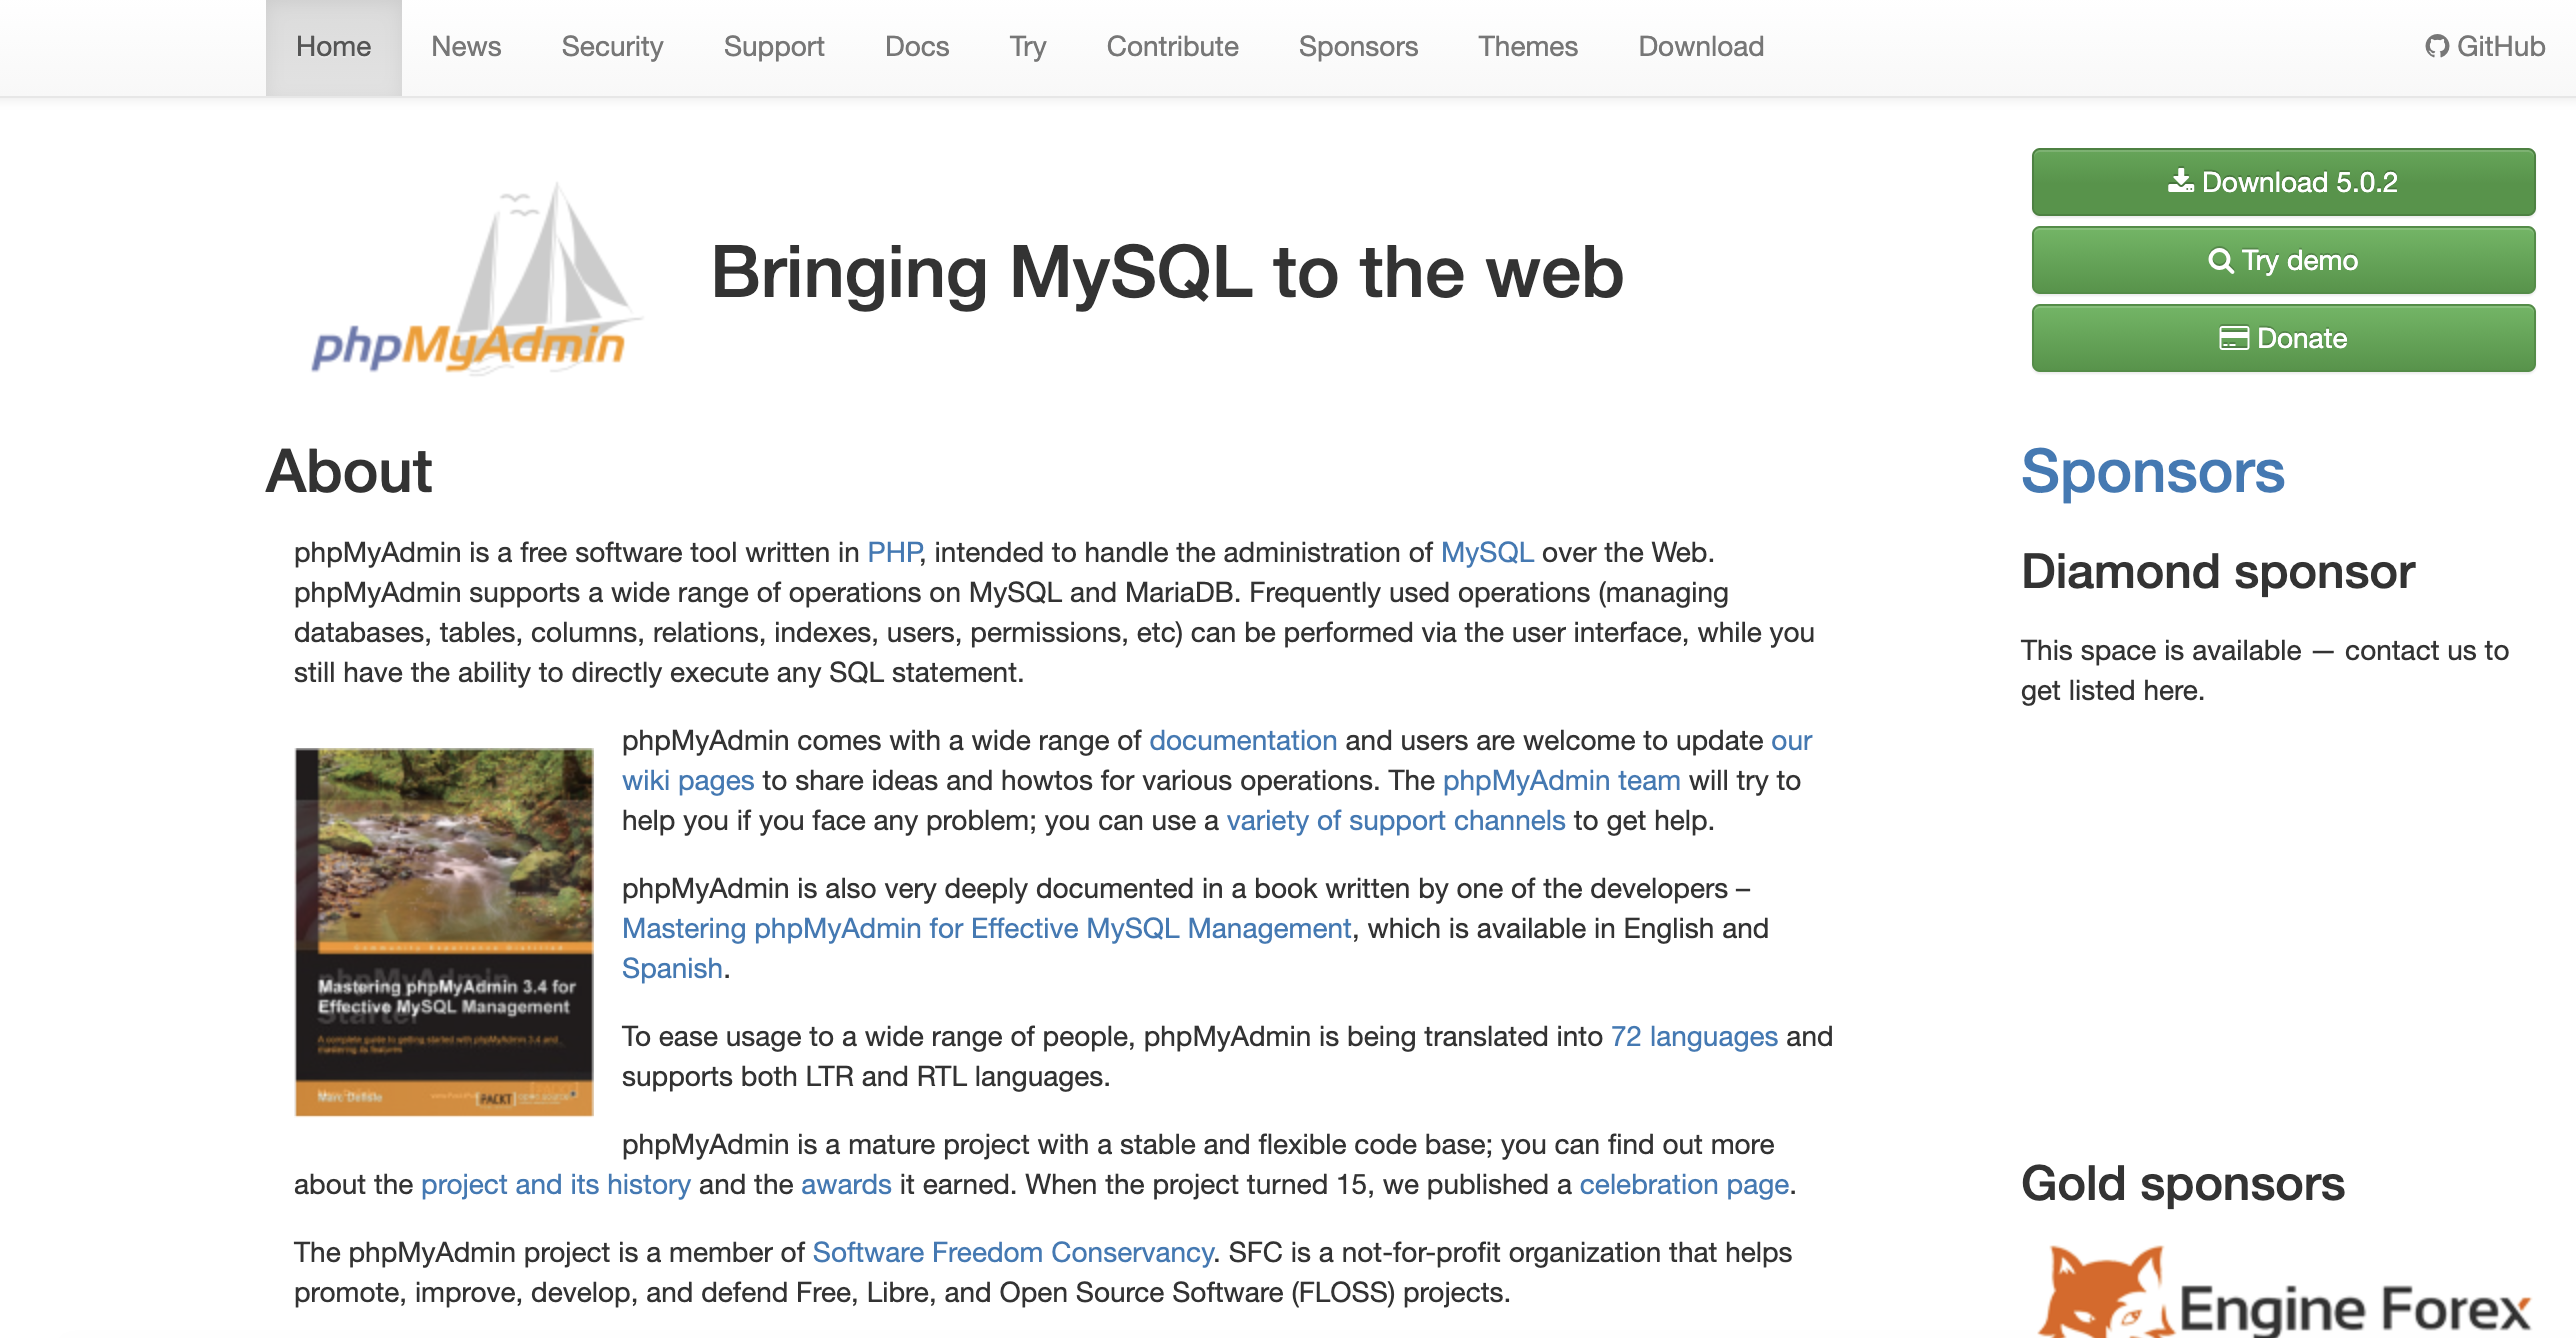Follow the MySQL link in About text
This screenshot has height=1338, width=2576.
(1487, 552)
